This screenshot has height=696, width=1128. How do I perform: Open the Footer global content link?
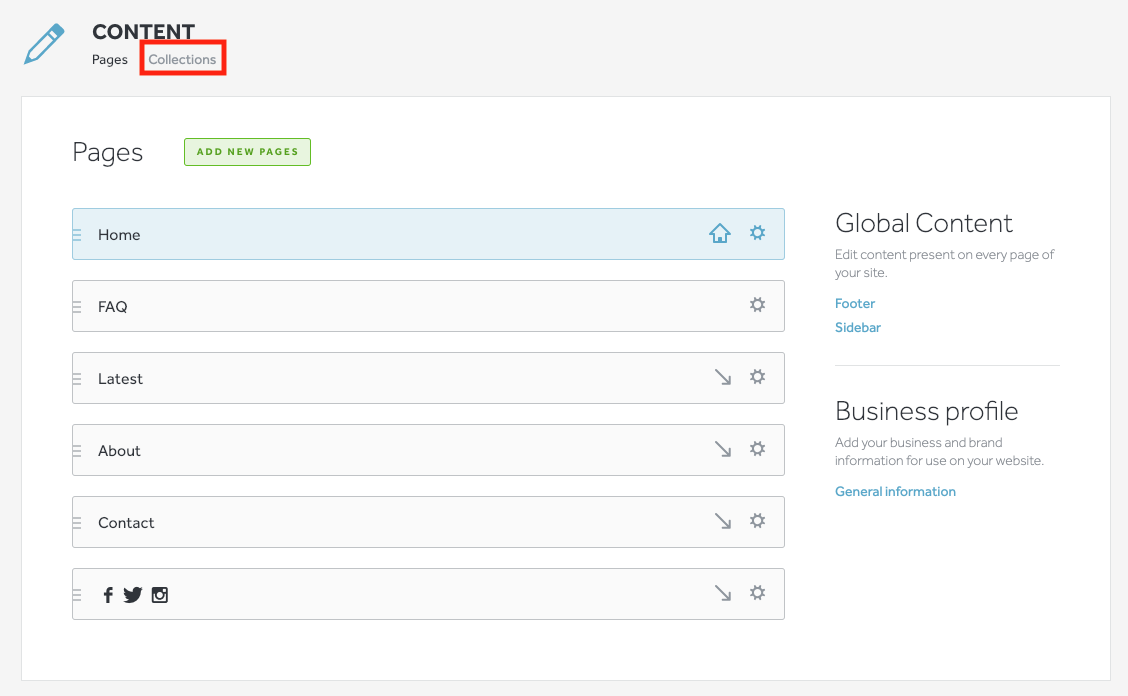pos(855,303)
